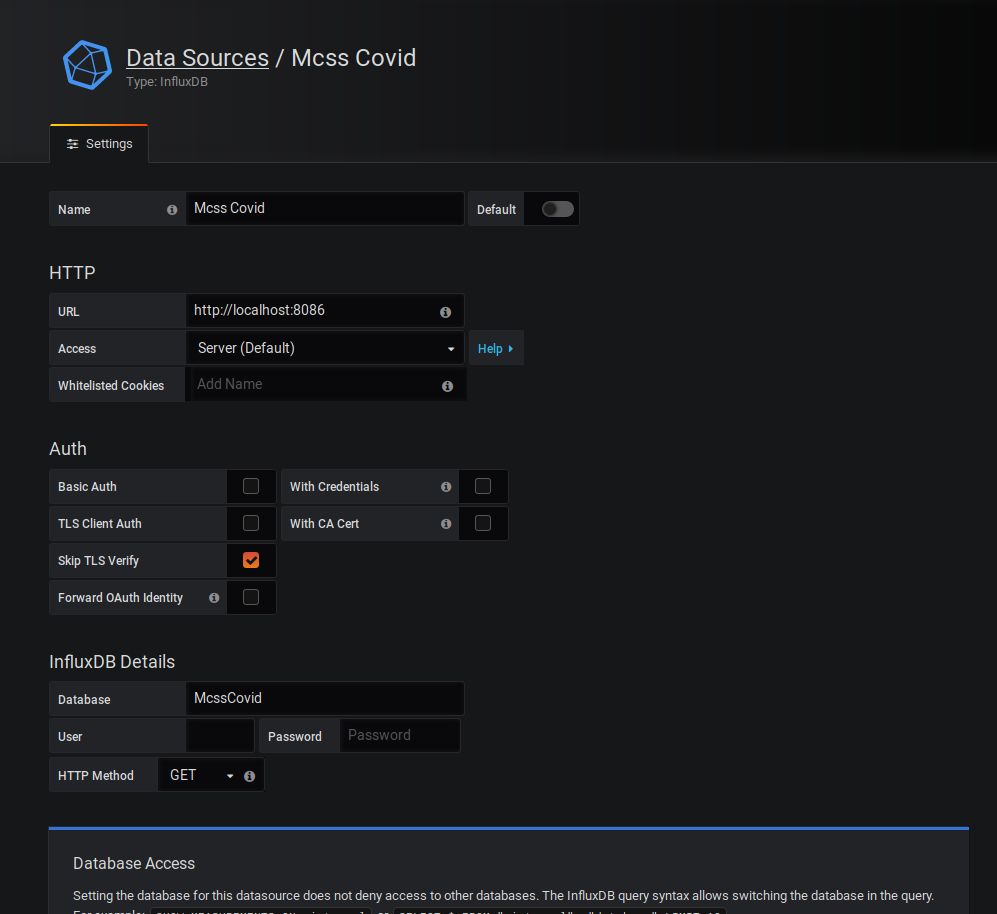Click the info icon beside Name label
This screenshot has height=914, width=997.
pyautogui.click(x=172, y=210)
